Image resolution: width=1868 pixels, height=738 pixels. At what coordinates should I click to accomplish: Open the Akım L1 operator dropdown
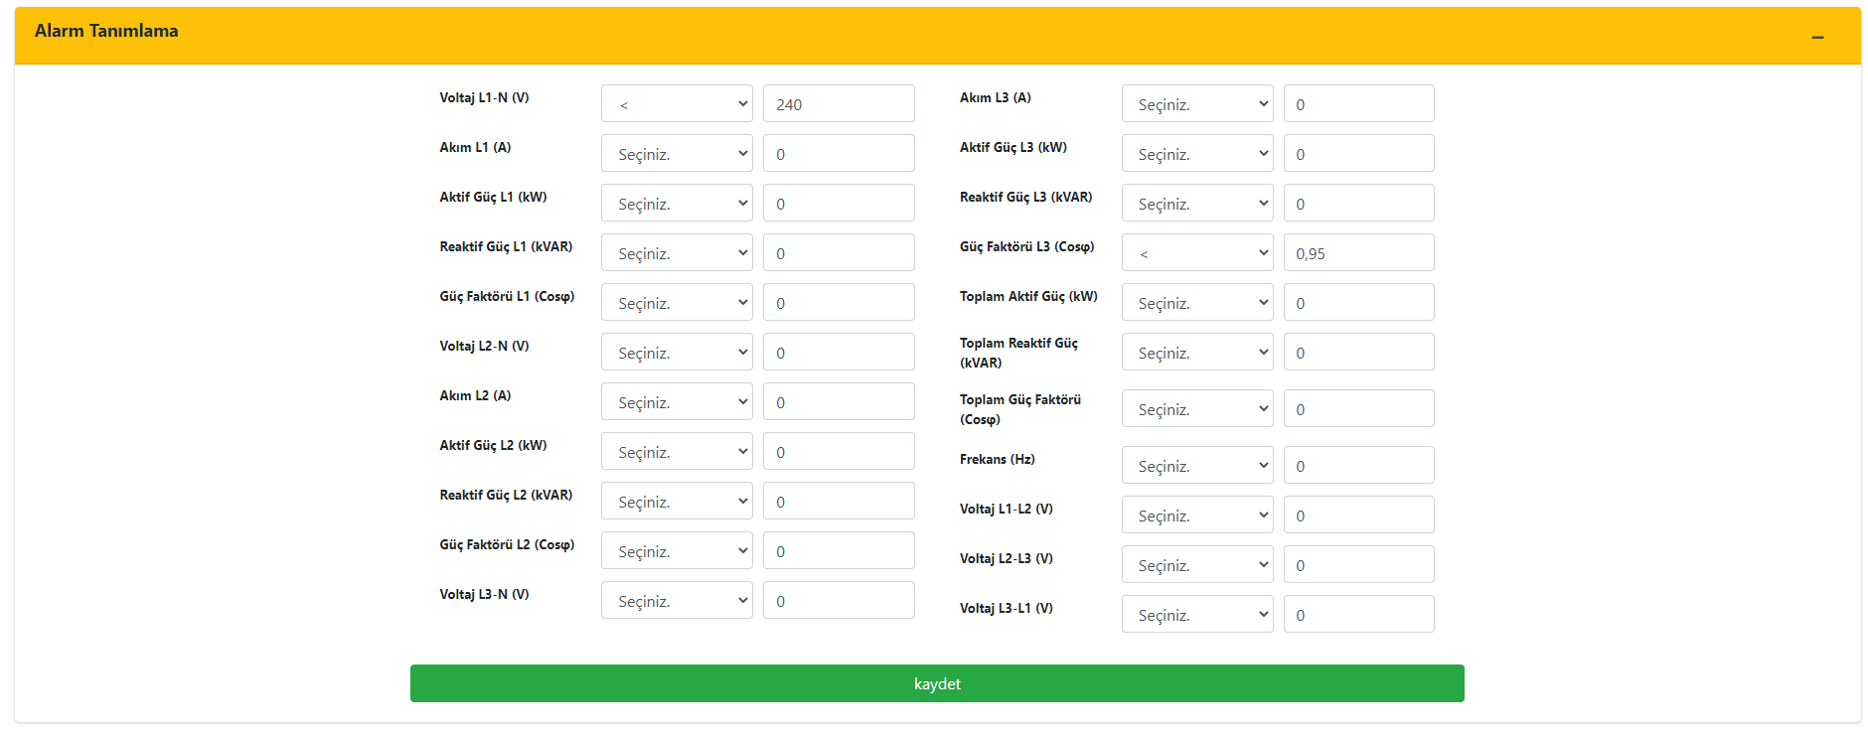tap(677, 153)
